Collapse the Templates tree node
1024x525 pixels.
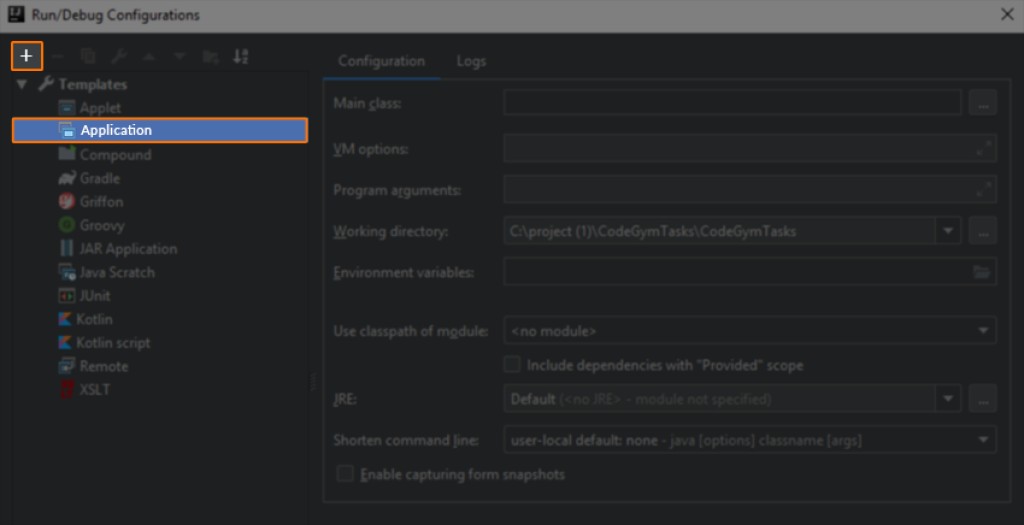pos(22,85)
